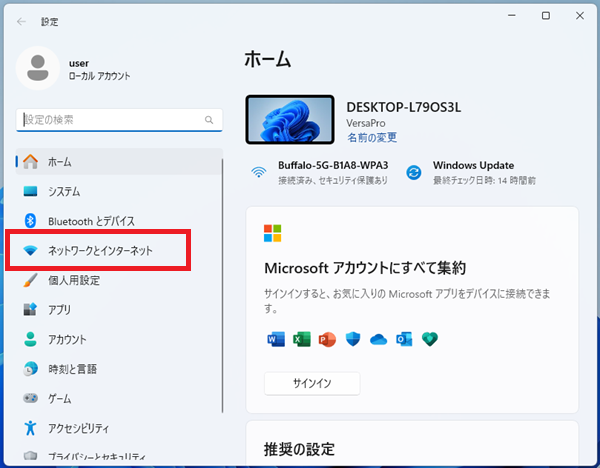Open アカウント settings
The image size is (600, 468).
click(x=119, y=339)
